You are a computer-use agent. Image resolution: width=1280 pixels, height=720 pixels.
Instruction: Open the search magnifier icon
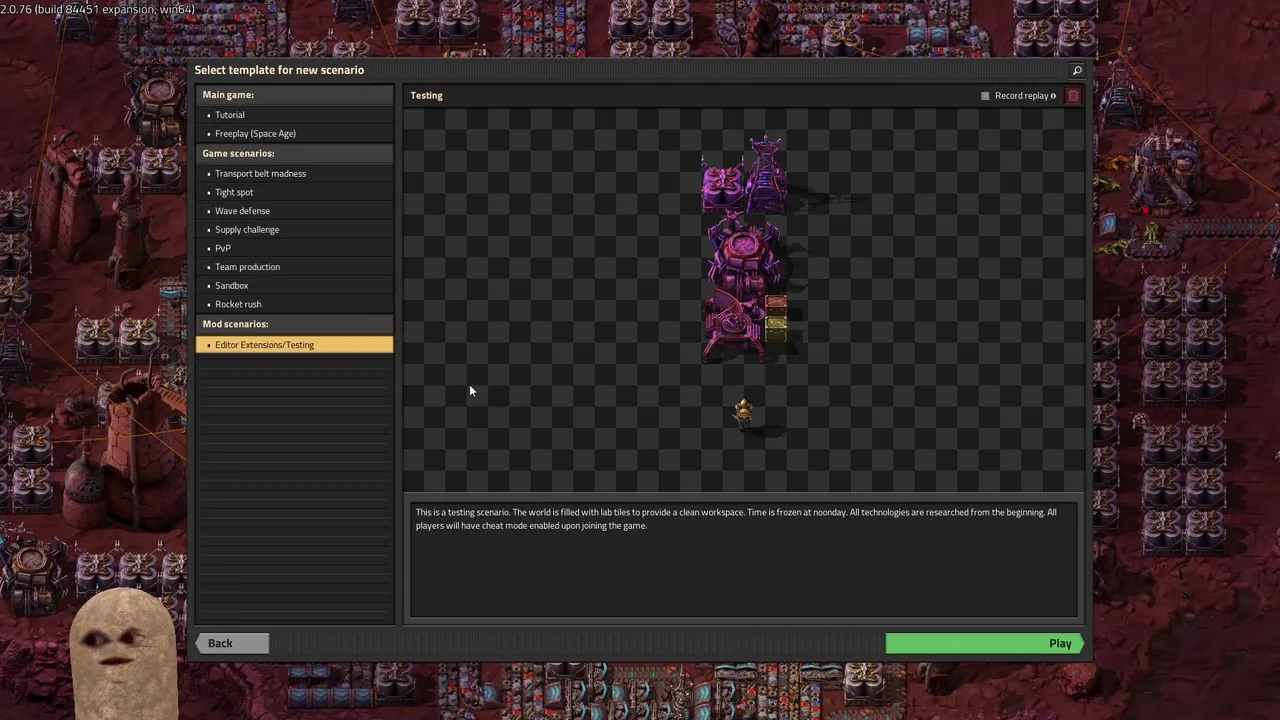pyautogui.click(x=1077, y=70)
